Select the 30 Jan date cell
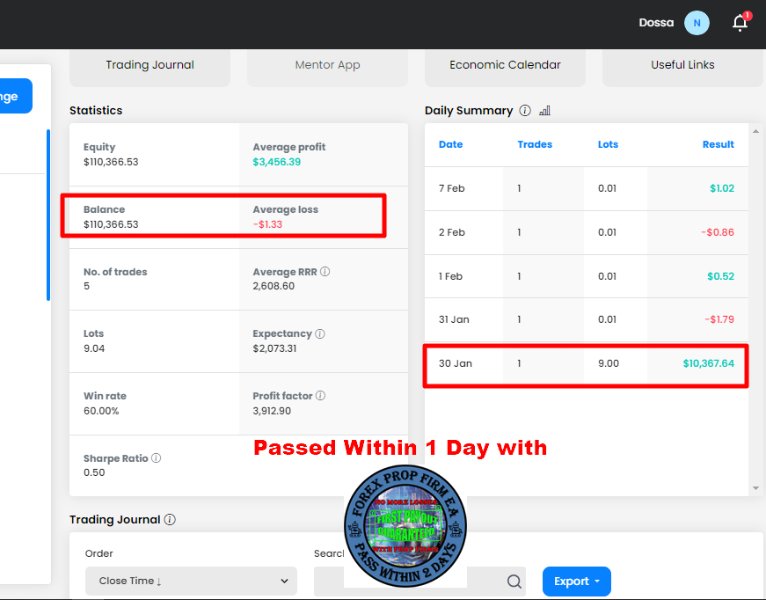 tap(455, 363)
